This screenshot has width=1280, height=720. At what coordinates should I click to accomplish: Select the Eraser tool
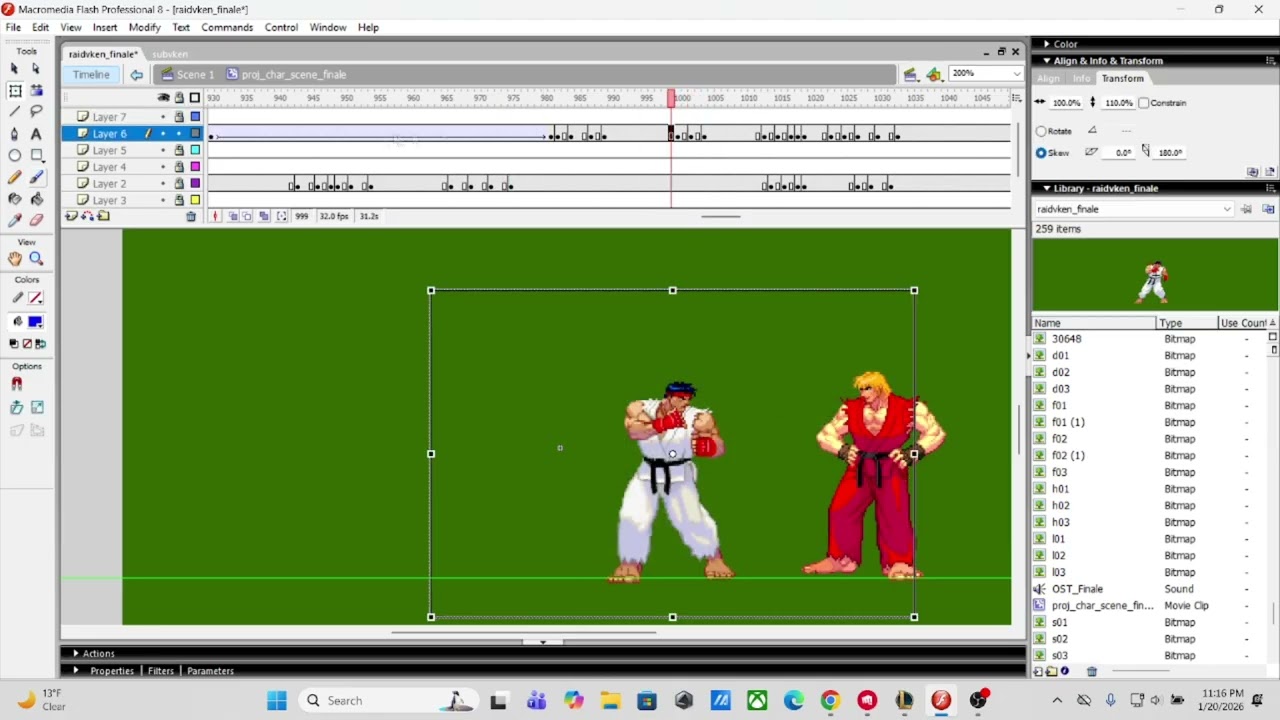36,220
